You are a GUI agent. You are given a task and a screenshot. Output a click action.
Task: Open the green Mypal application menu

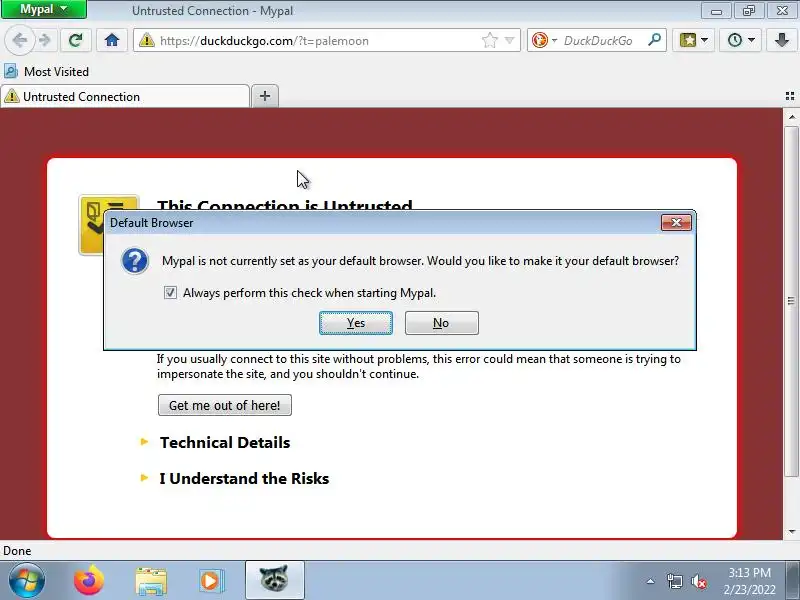tap(43, 9)
